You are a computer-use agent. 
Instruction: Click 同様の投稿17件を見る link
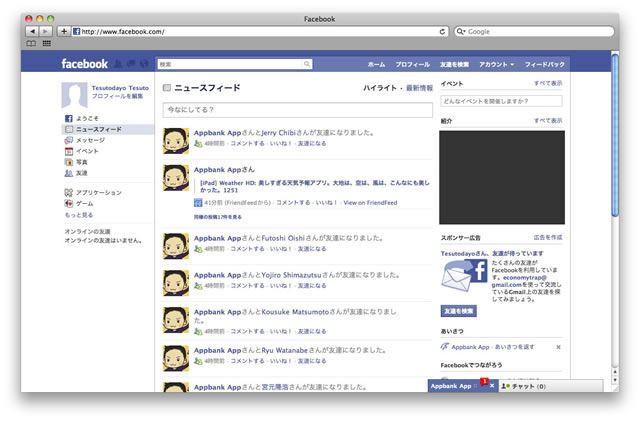point(218,217)
